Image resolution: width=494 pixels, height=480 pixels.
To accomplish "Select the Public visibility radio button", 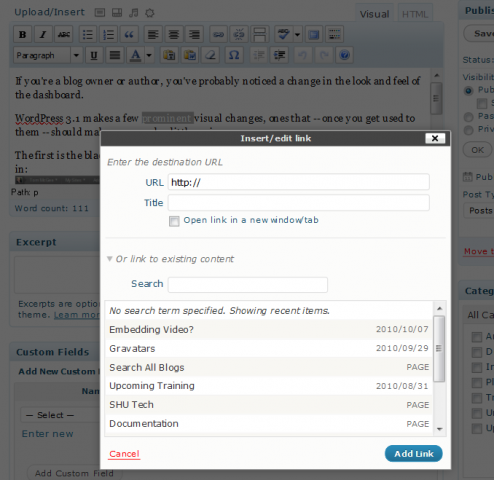I will click(x=468, y=90).
